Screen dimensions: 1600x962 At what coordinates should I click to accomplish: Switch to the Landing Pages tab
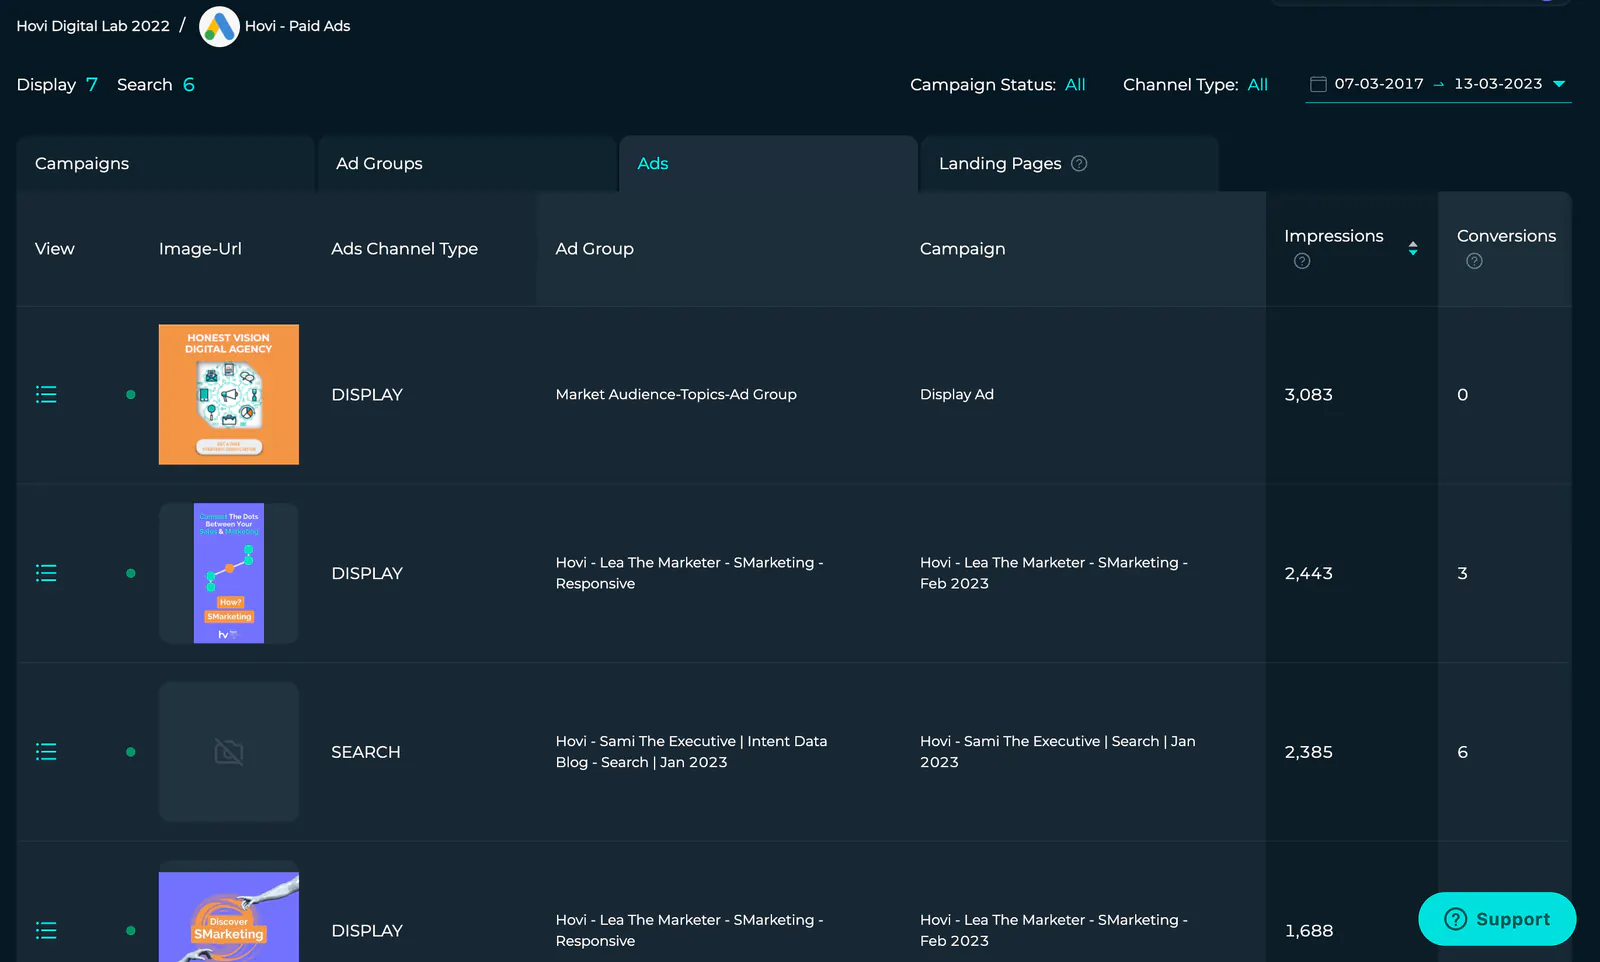pos(1070,164)
